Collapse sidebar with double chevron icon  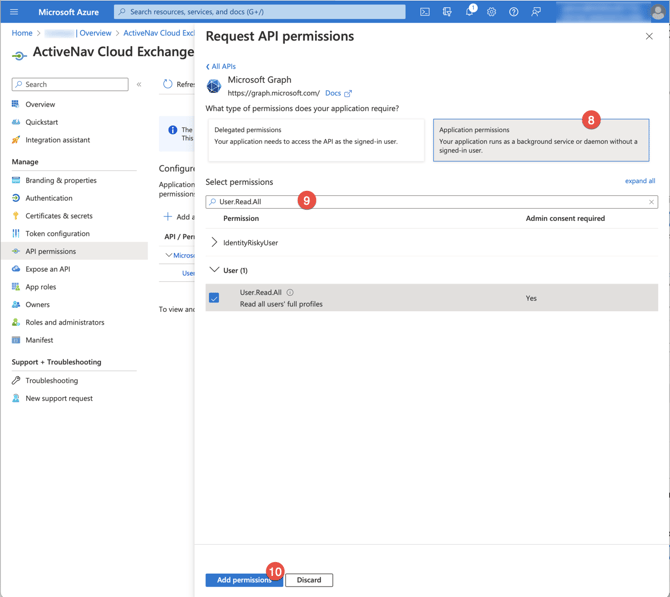pyautogui.click(x=139, y=84)
